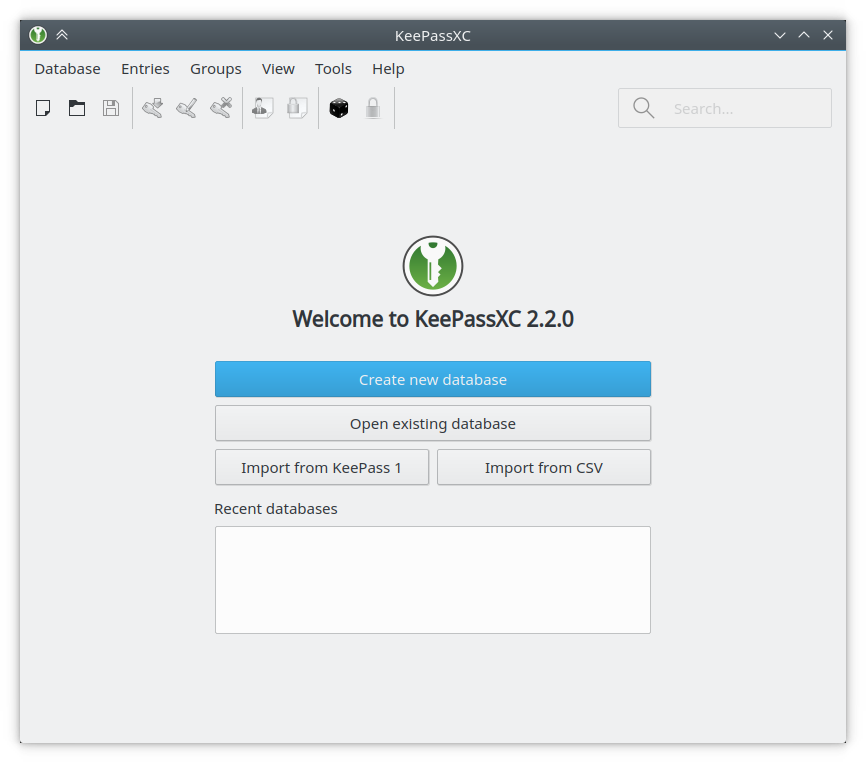Click the search magnifier icon
The height and width of the screenshot is (763, 866).
pos(643,108)
